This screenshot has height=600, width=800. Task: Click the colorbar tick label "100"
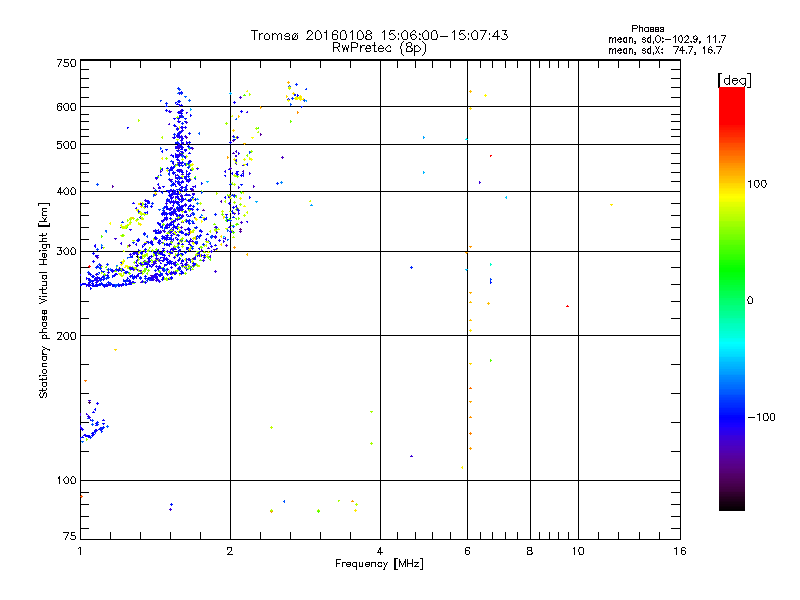click(757, 184)
